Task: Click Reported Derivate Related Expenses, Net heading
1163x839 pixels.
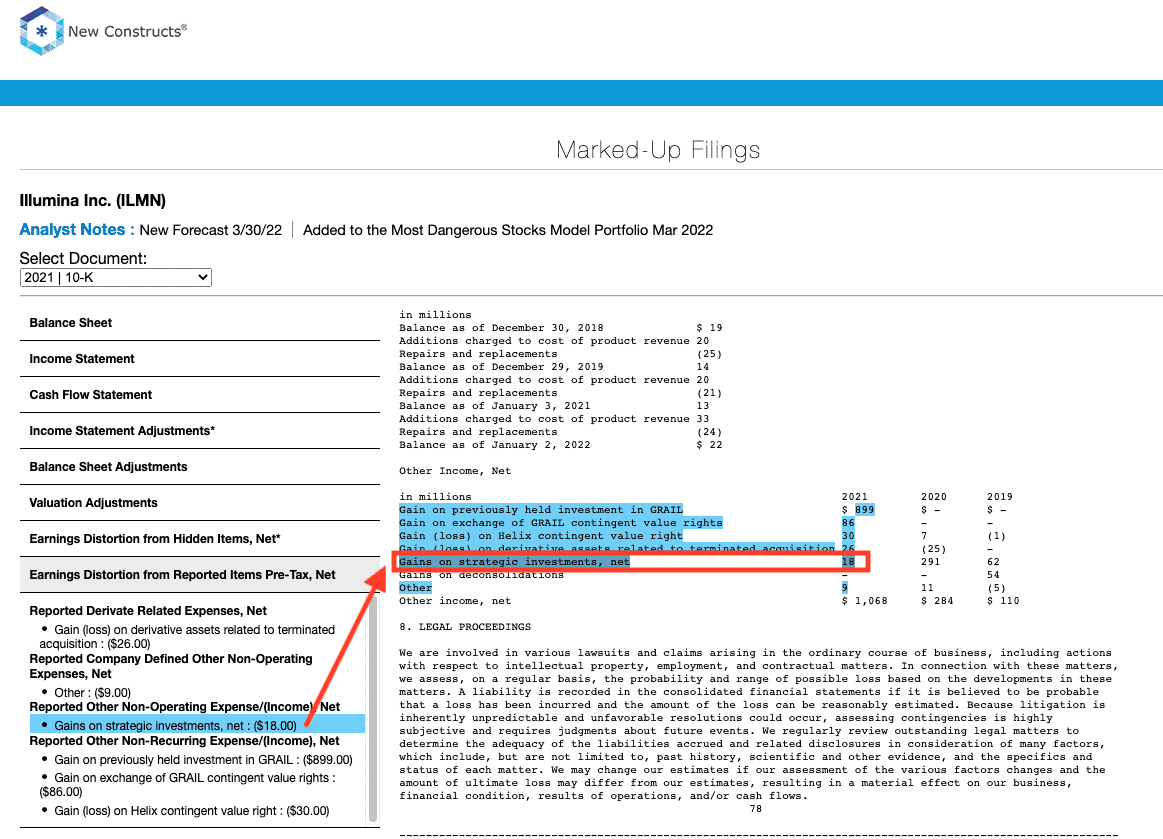Action: tap(148, 611)
